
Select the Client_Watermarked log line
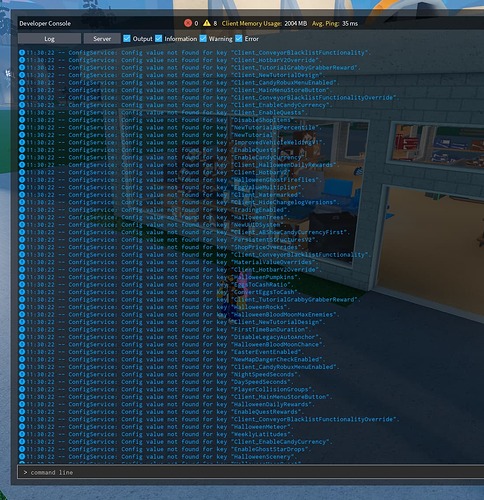(161, 195)
